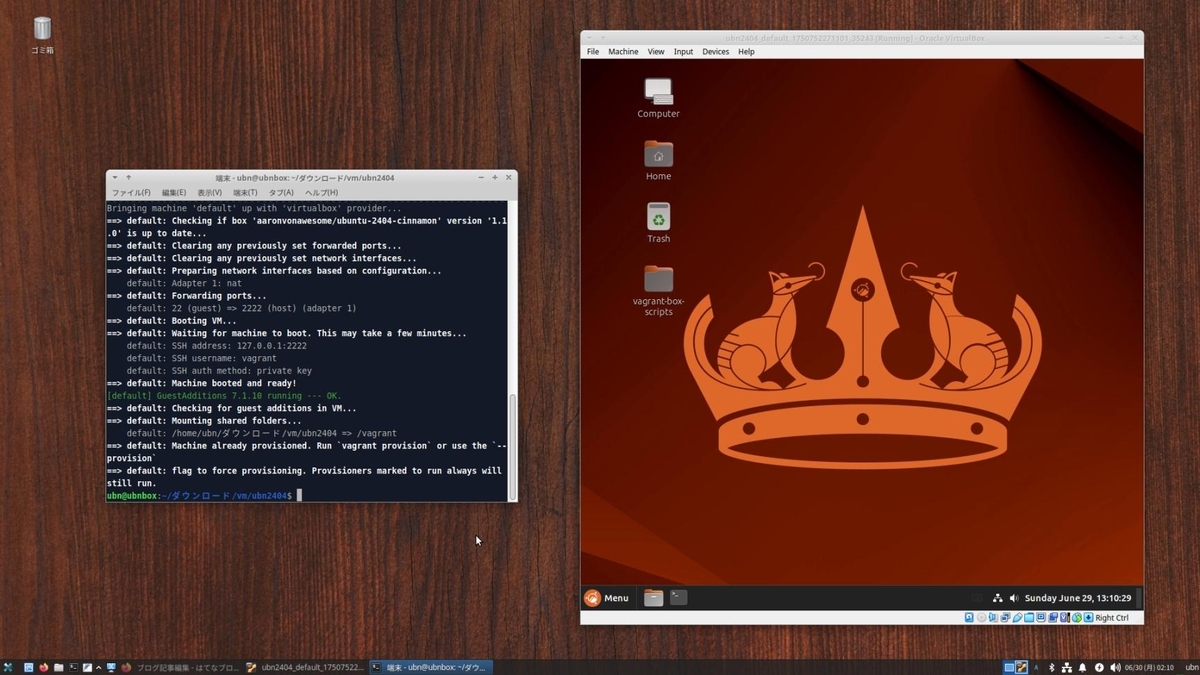Select the first workspace in host pager
Image resolution: width=1200 pixels, height=675 pixels.
coord(1009,667)
